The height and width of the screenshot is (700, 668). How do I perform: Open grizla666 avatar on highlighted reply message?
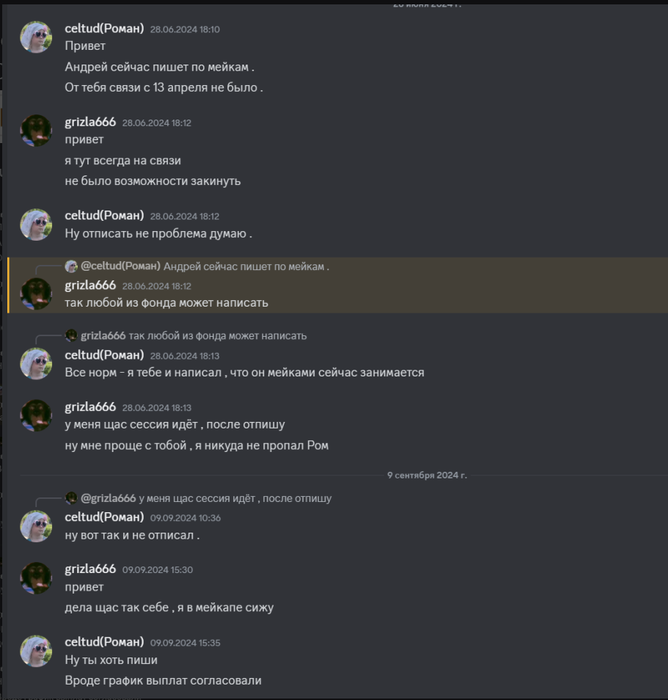pos(36,294)
